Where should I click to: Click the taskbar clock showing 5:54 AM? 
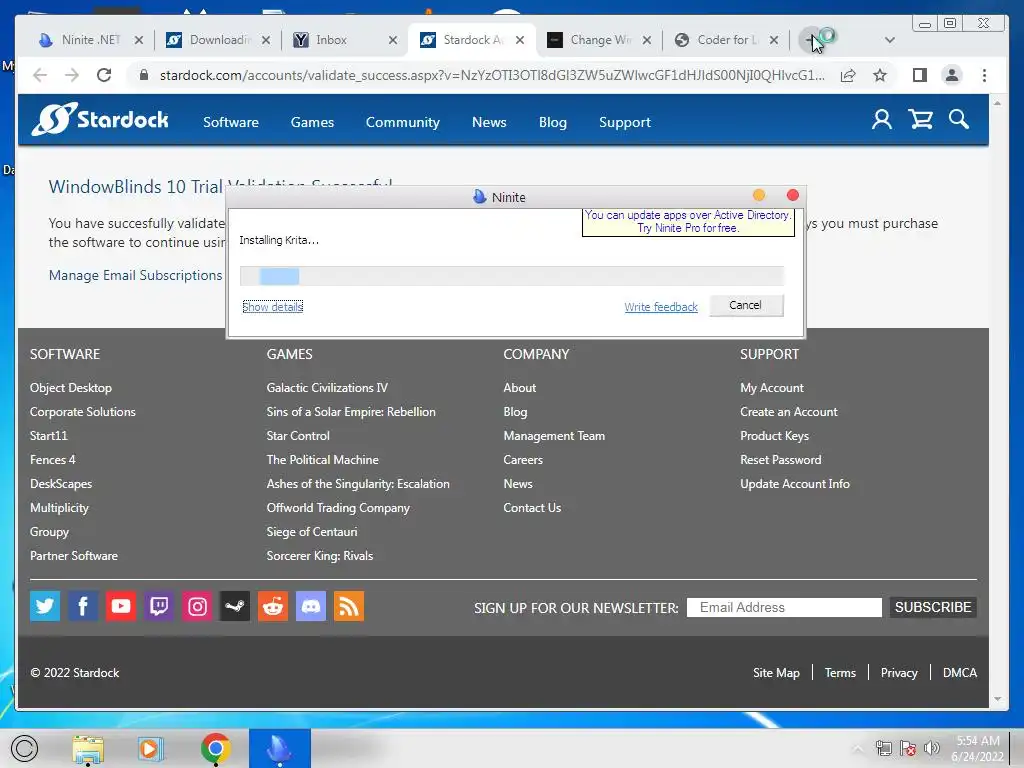click(978, 748)
